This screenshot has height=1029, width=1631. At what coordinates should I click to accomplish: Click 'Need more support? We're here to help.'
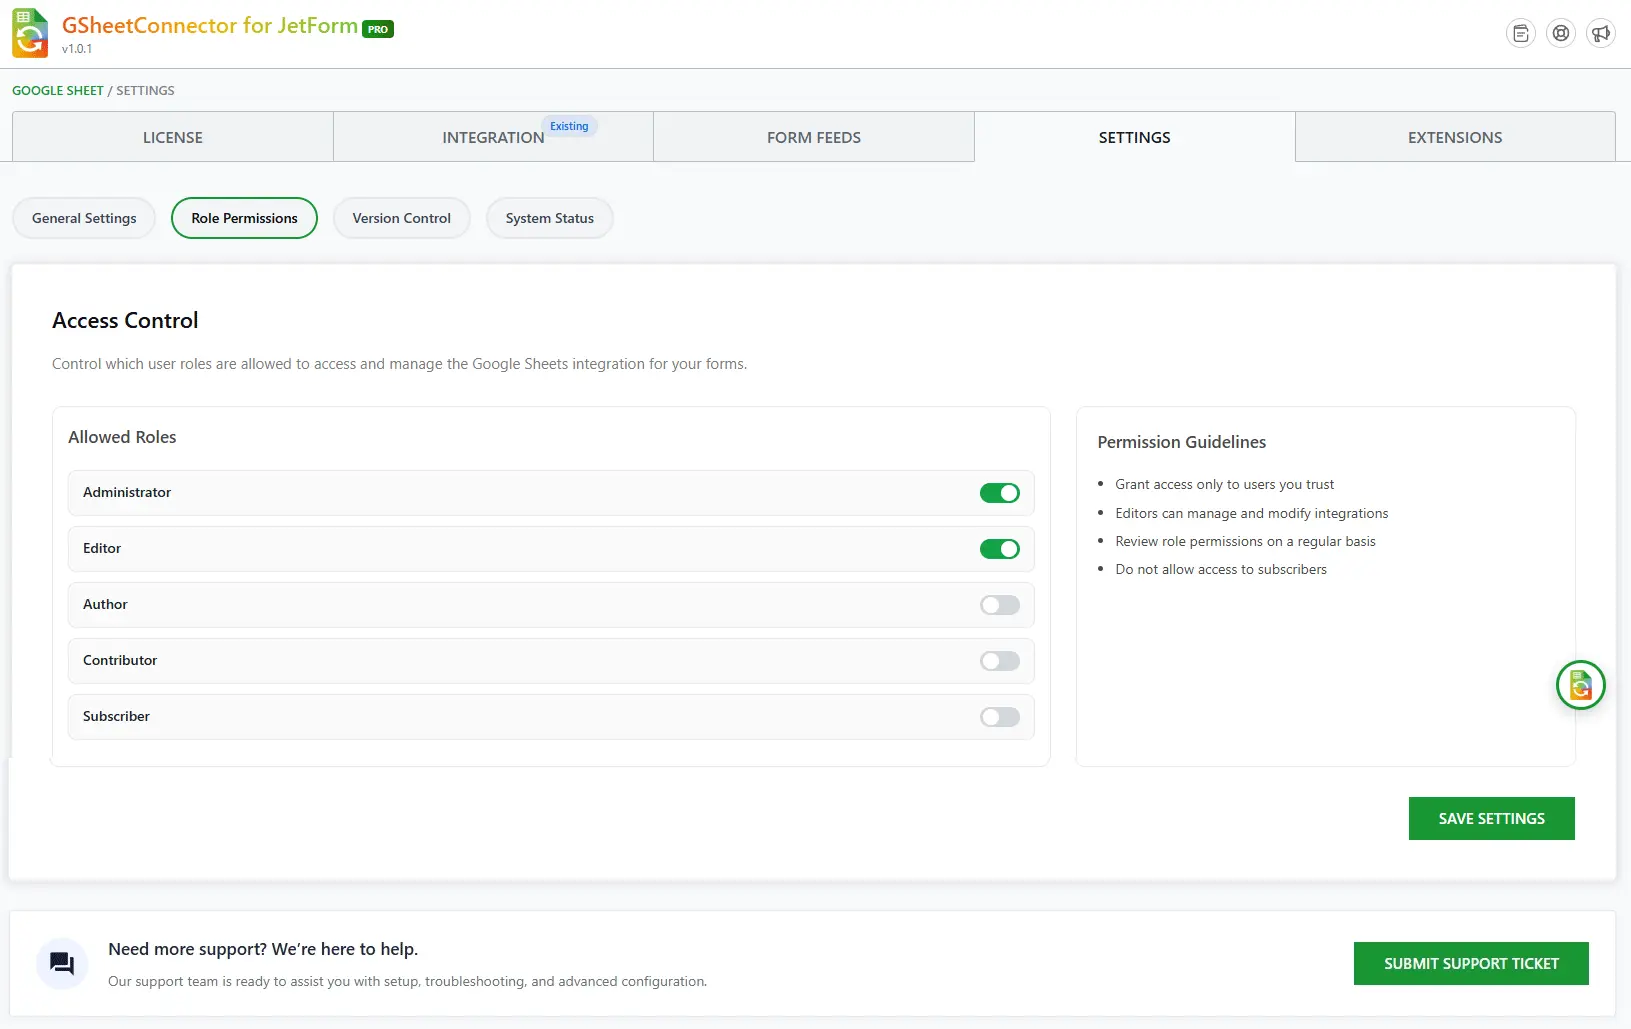tap(263, 949)
